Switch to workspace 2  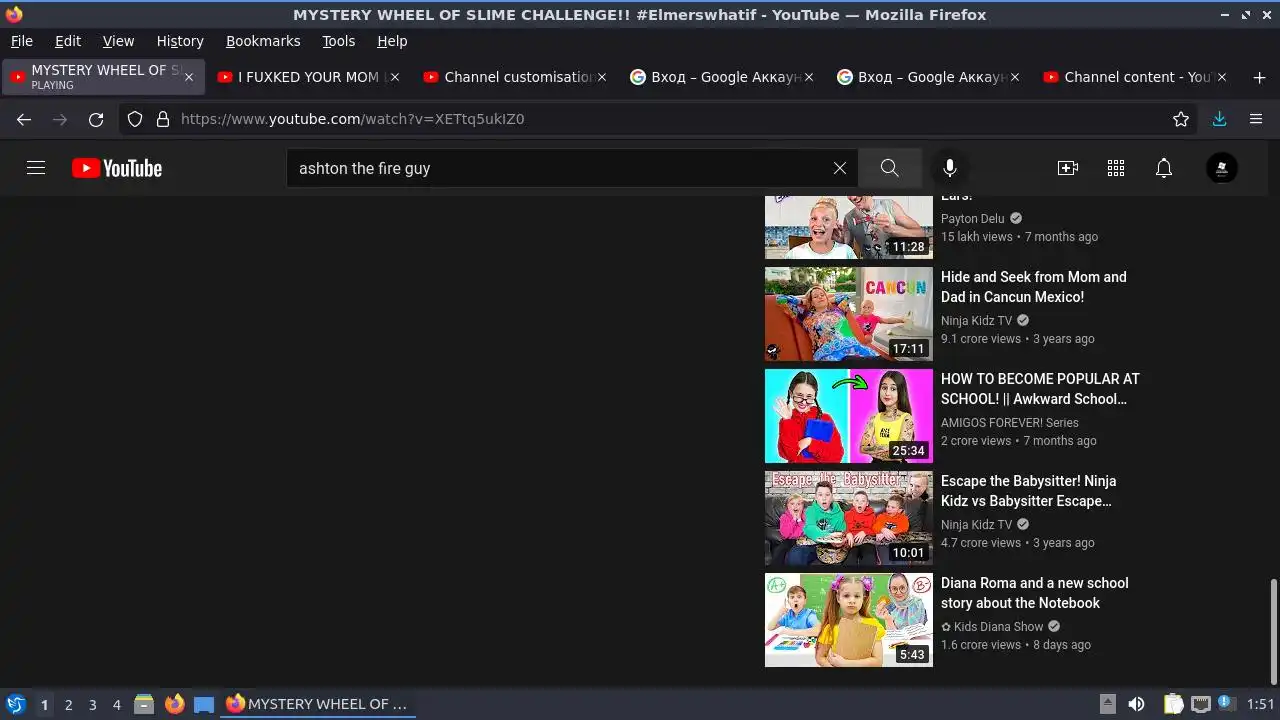pos(68,704)
